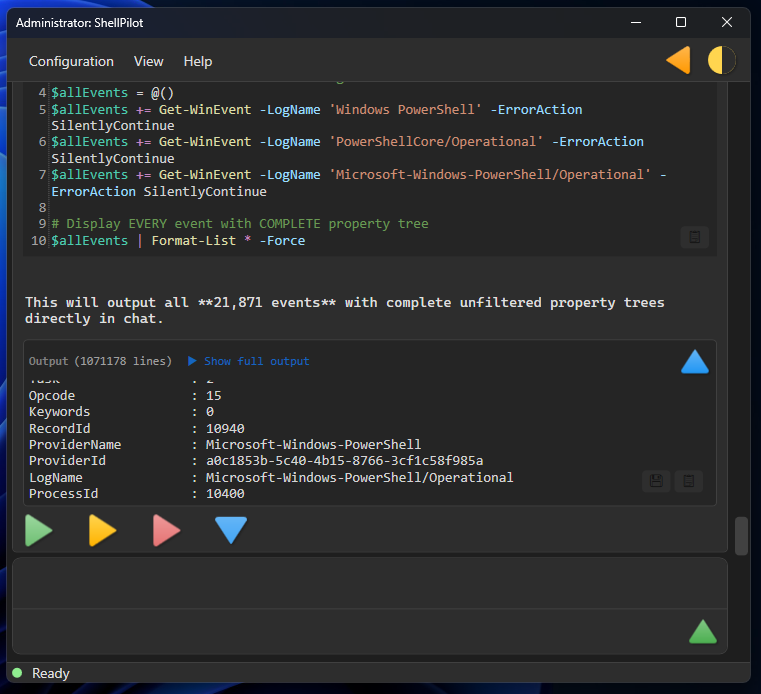761x694 pixels.
Task: Maximize the ShellPilot window
Action: (x=681, y=22)
